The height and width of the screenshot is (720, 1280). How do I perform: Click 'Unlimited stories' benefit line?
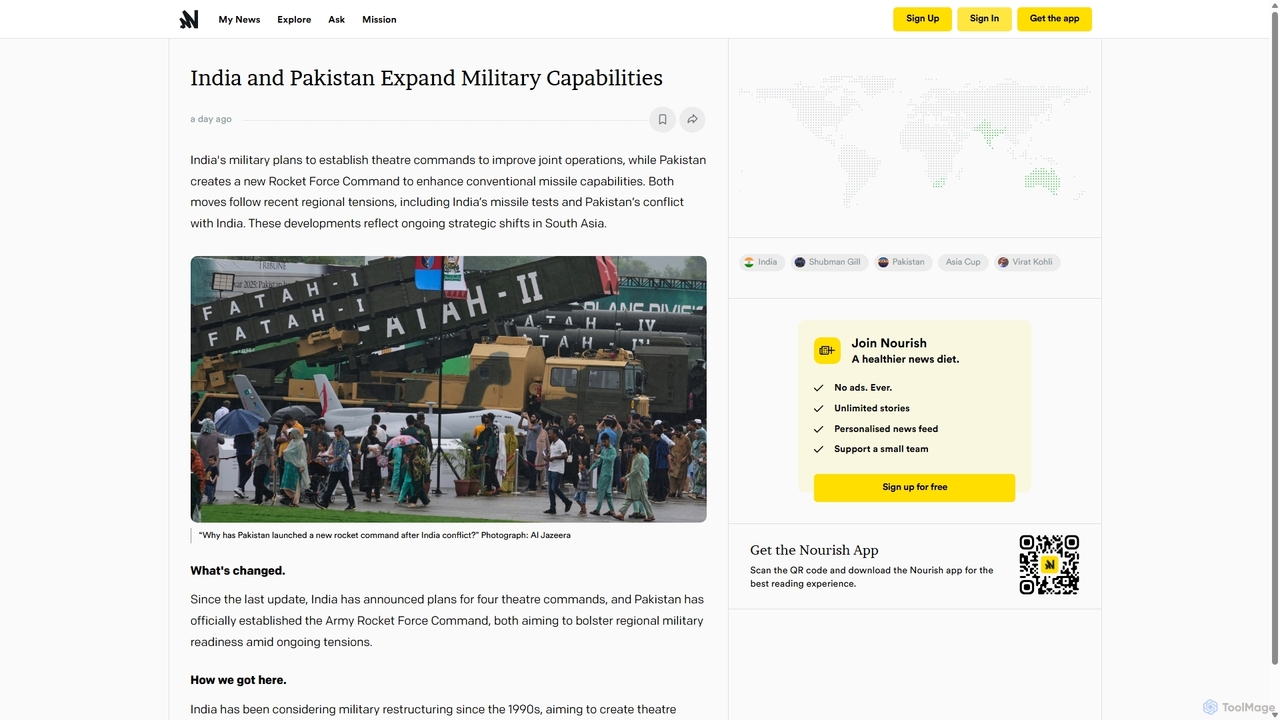[872, 408]
